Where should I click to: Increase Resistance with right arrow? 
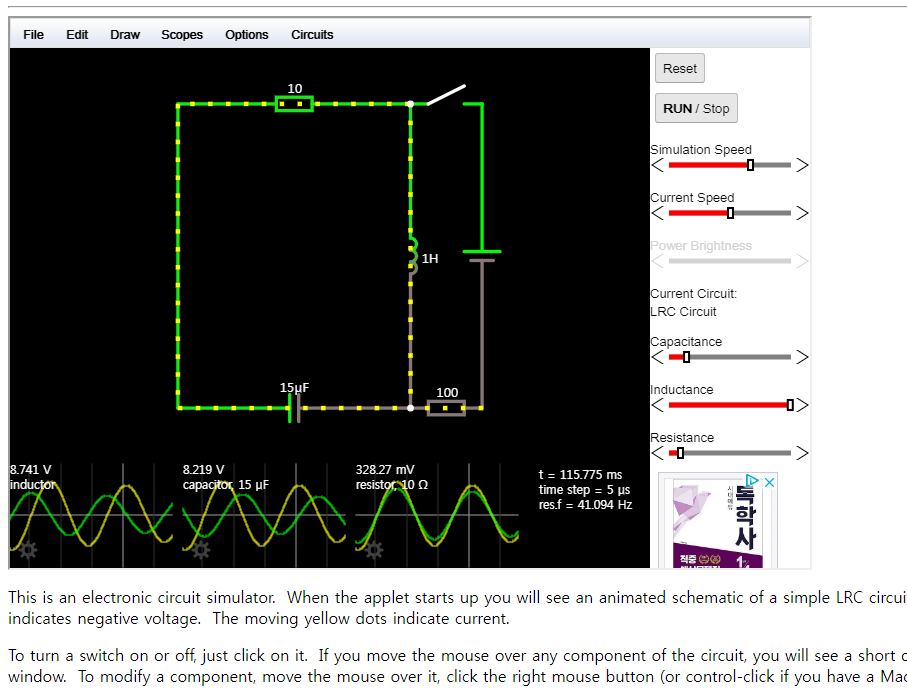tap(802, 453)
